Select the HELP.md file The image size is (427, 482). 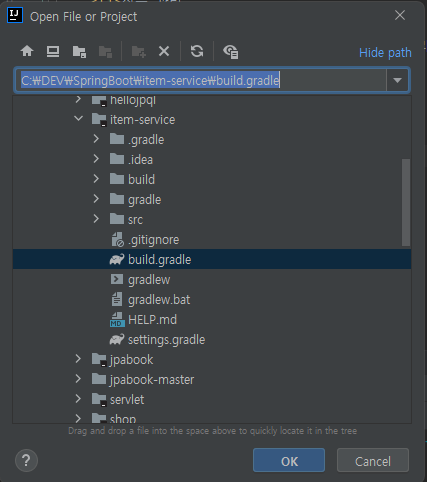pos(212,319)
